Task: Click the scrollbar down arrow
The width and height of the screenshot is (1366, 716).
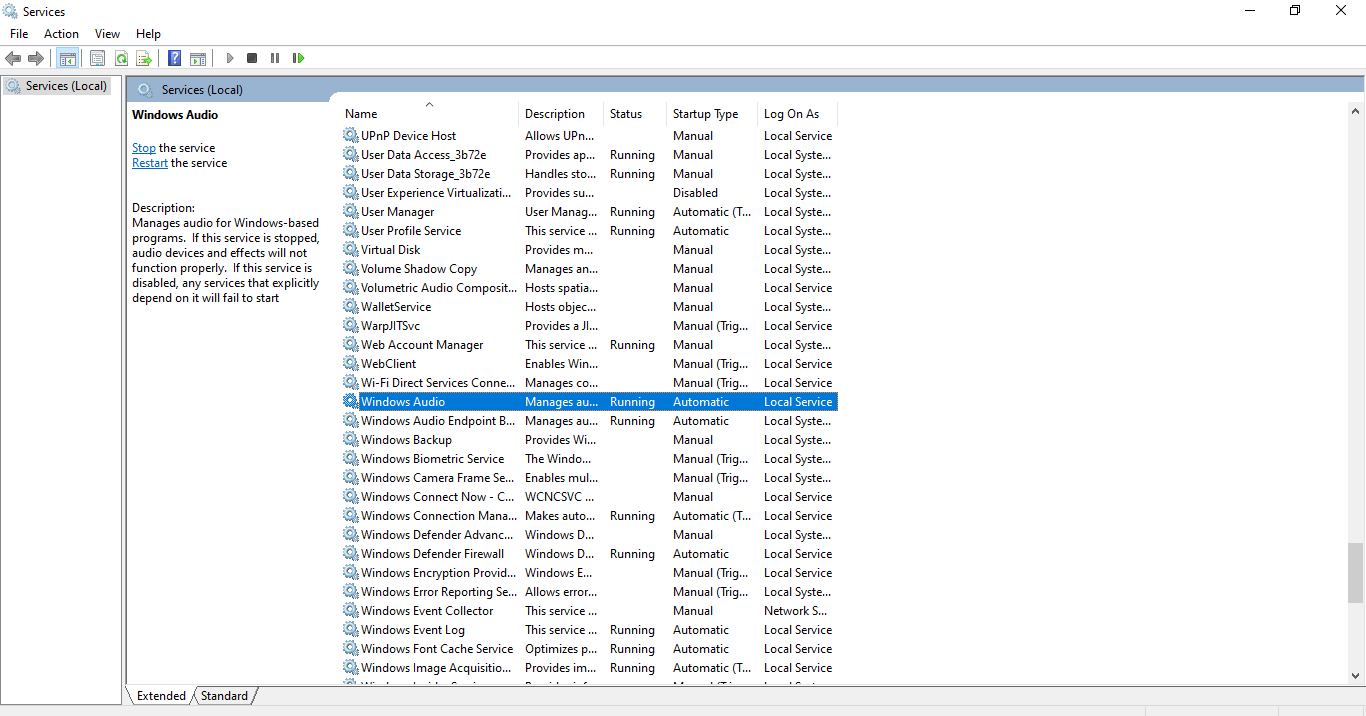Action: tap(1355, 676)
